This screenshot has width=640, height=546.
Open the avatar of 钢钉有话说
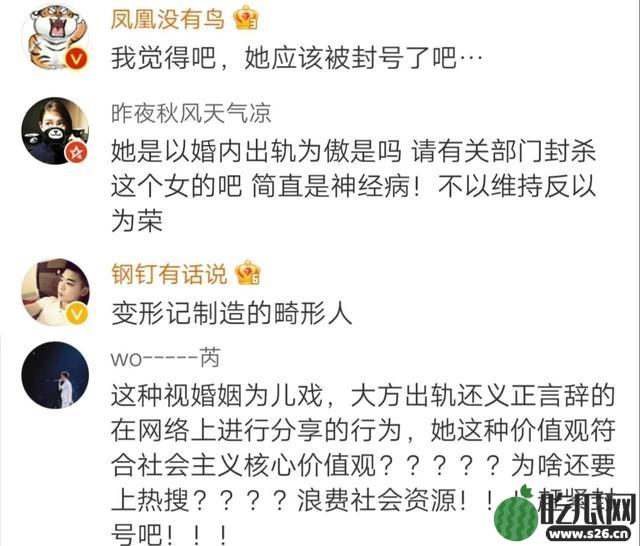(x=55, y=292)
